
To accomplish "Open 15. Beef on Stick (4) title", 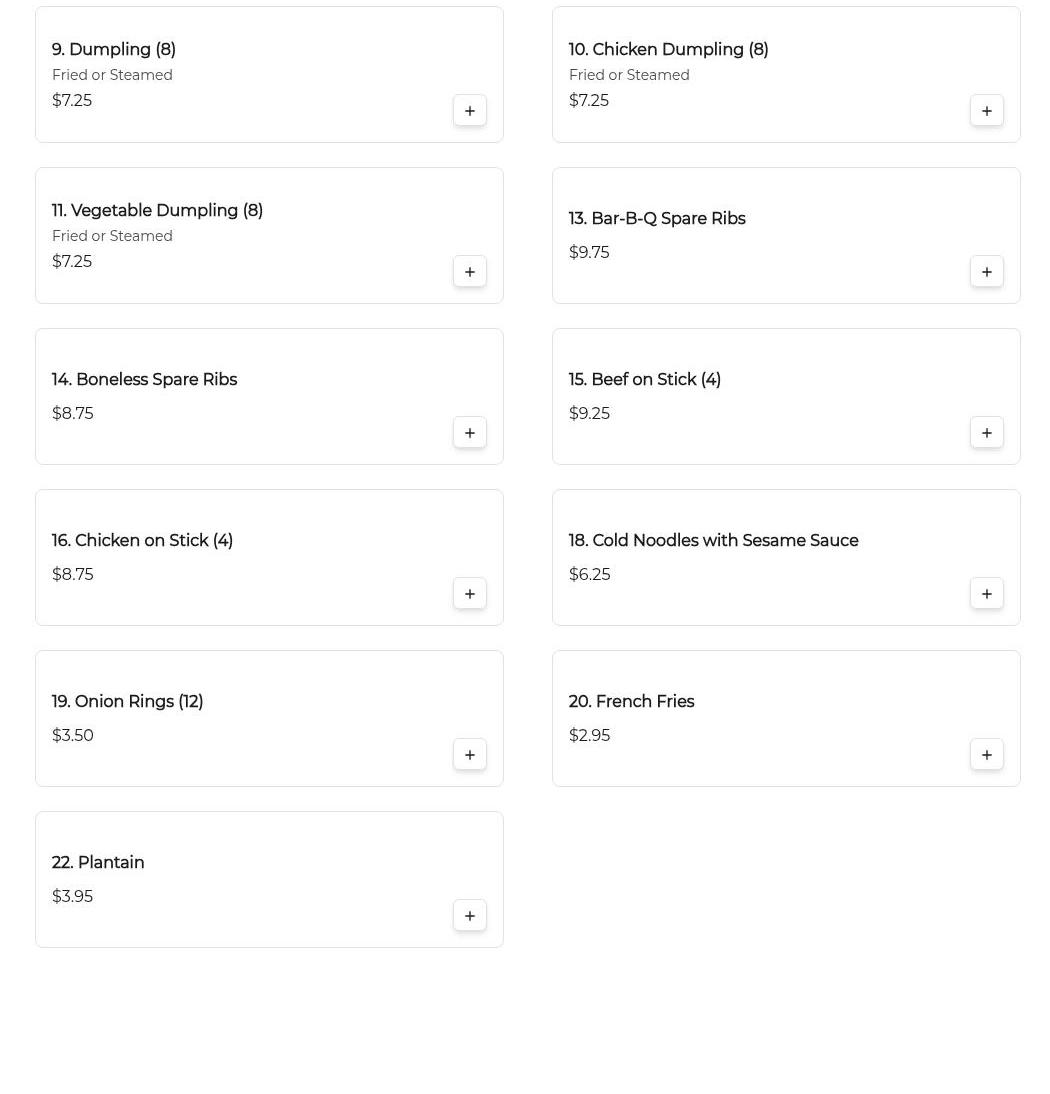I will tap(644, 380).
